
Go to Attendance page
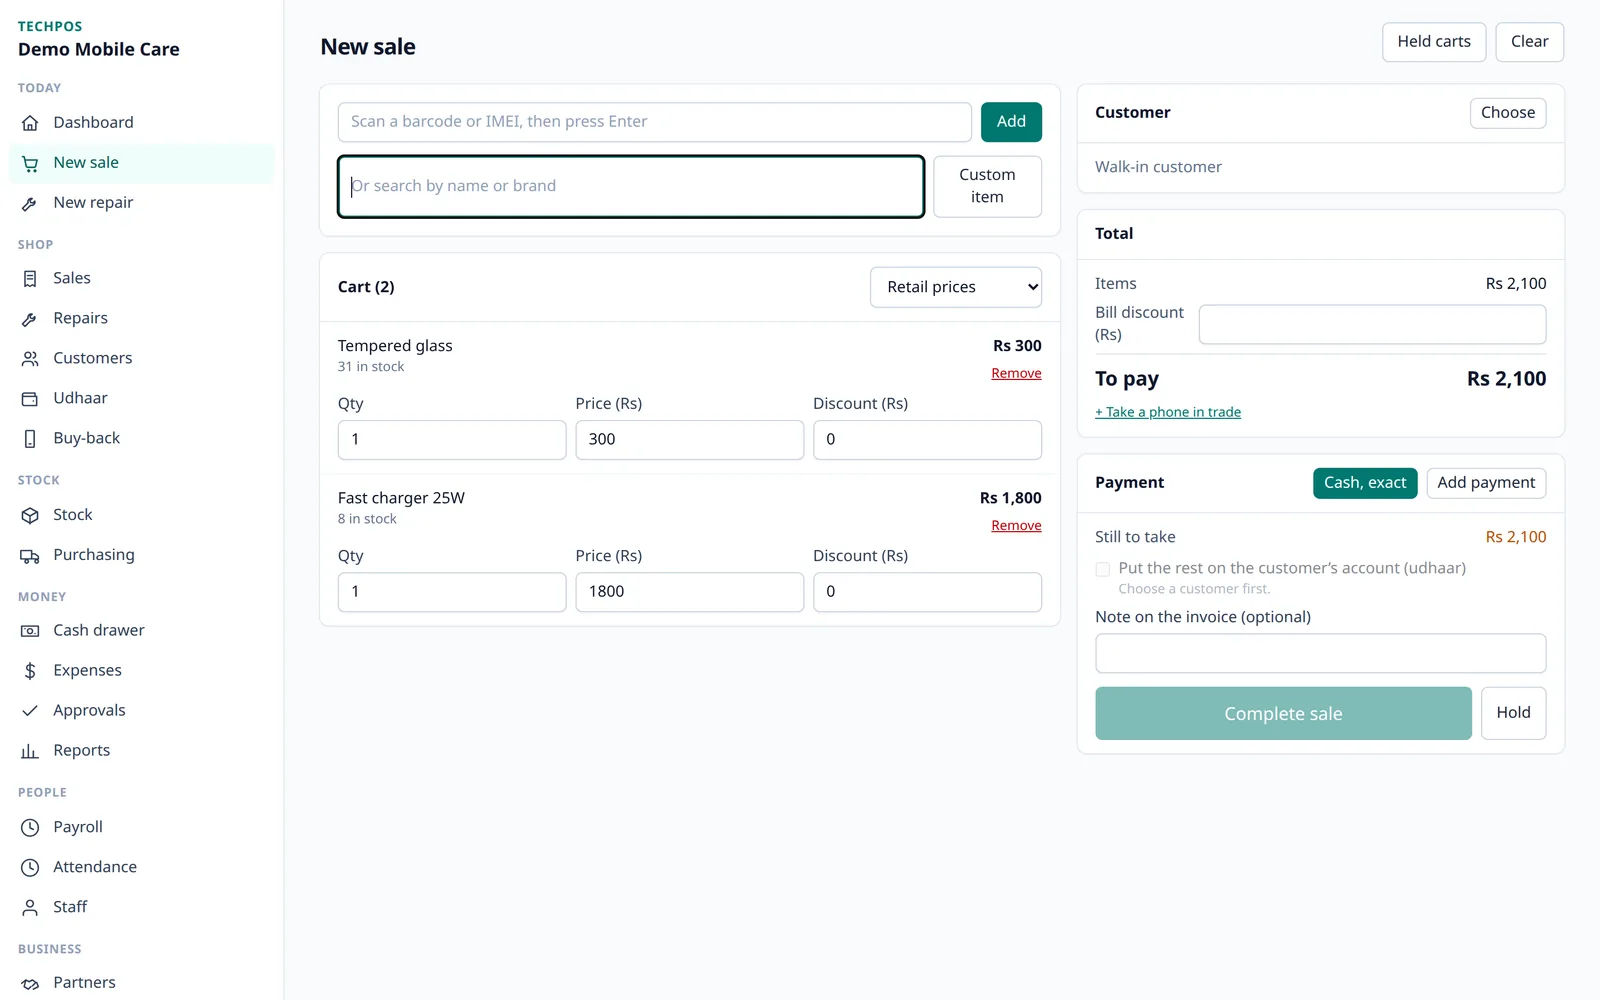[x=141, y=867]
